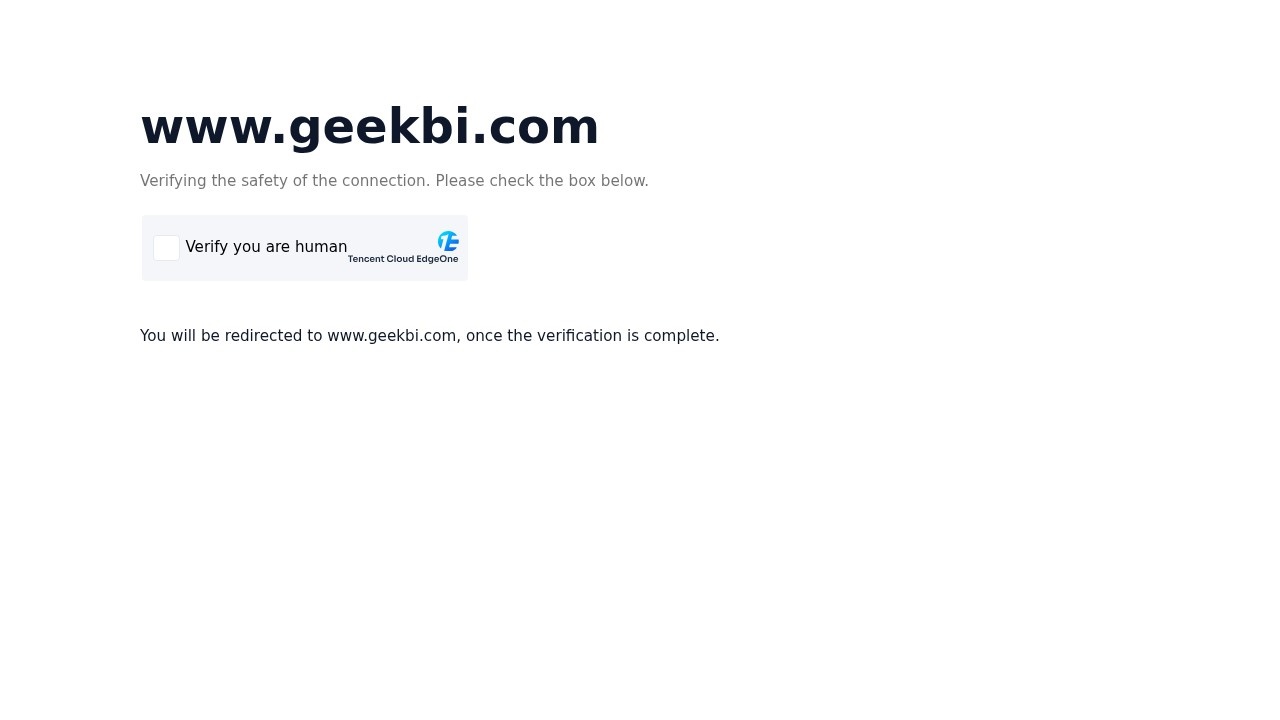Click the word 'Verify' beside the checkbox

(x=207, y=247)
